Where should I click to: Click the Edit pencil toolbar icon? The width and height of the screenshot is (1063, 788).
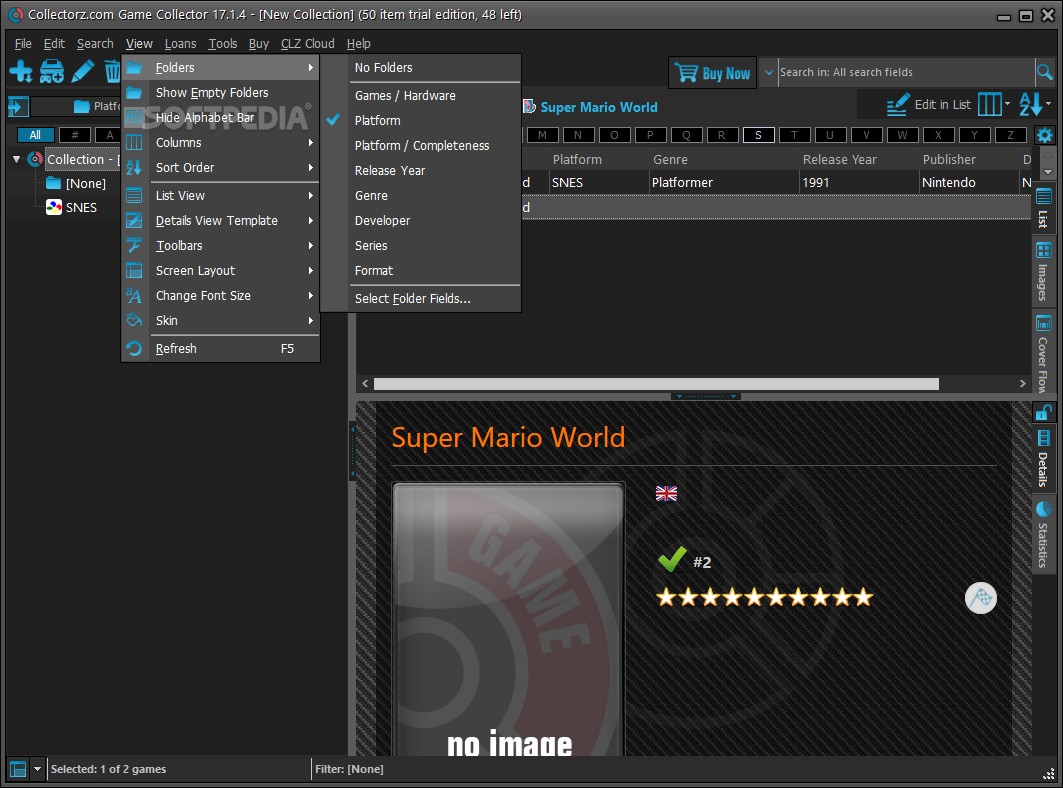(83, 71)
